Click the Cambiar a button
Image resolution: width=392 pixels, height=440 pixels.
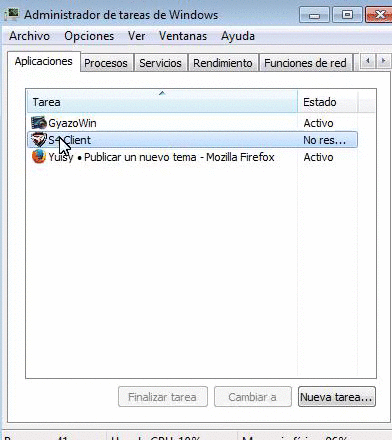[253, 397]
